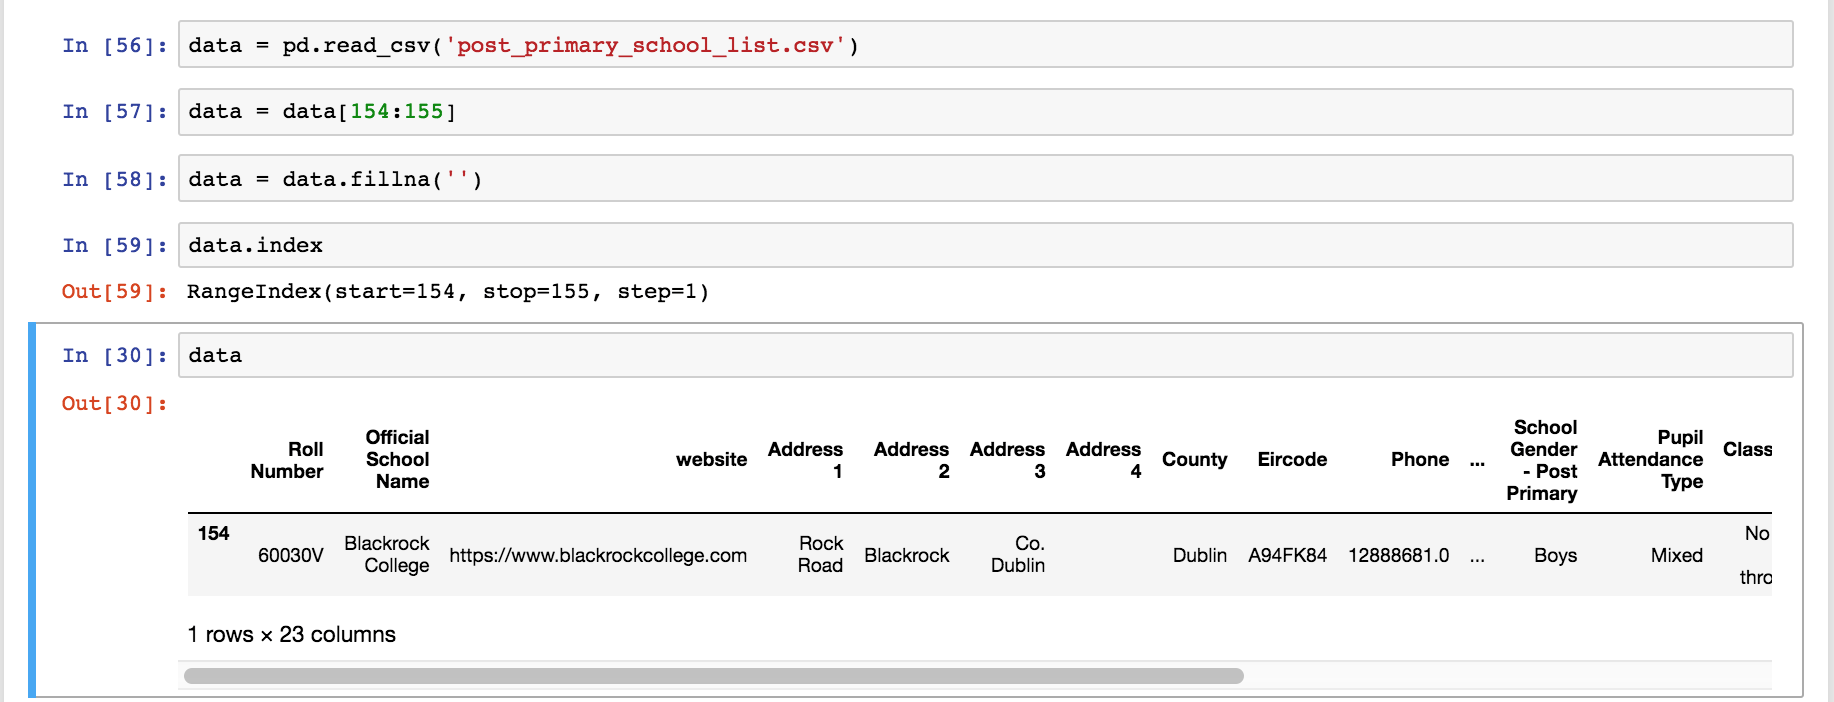The height and width of the screenshot is (702, 1834).
Task: Click the website column header
Action: (711, 459)
